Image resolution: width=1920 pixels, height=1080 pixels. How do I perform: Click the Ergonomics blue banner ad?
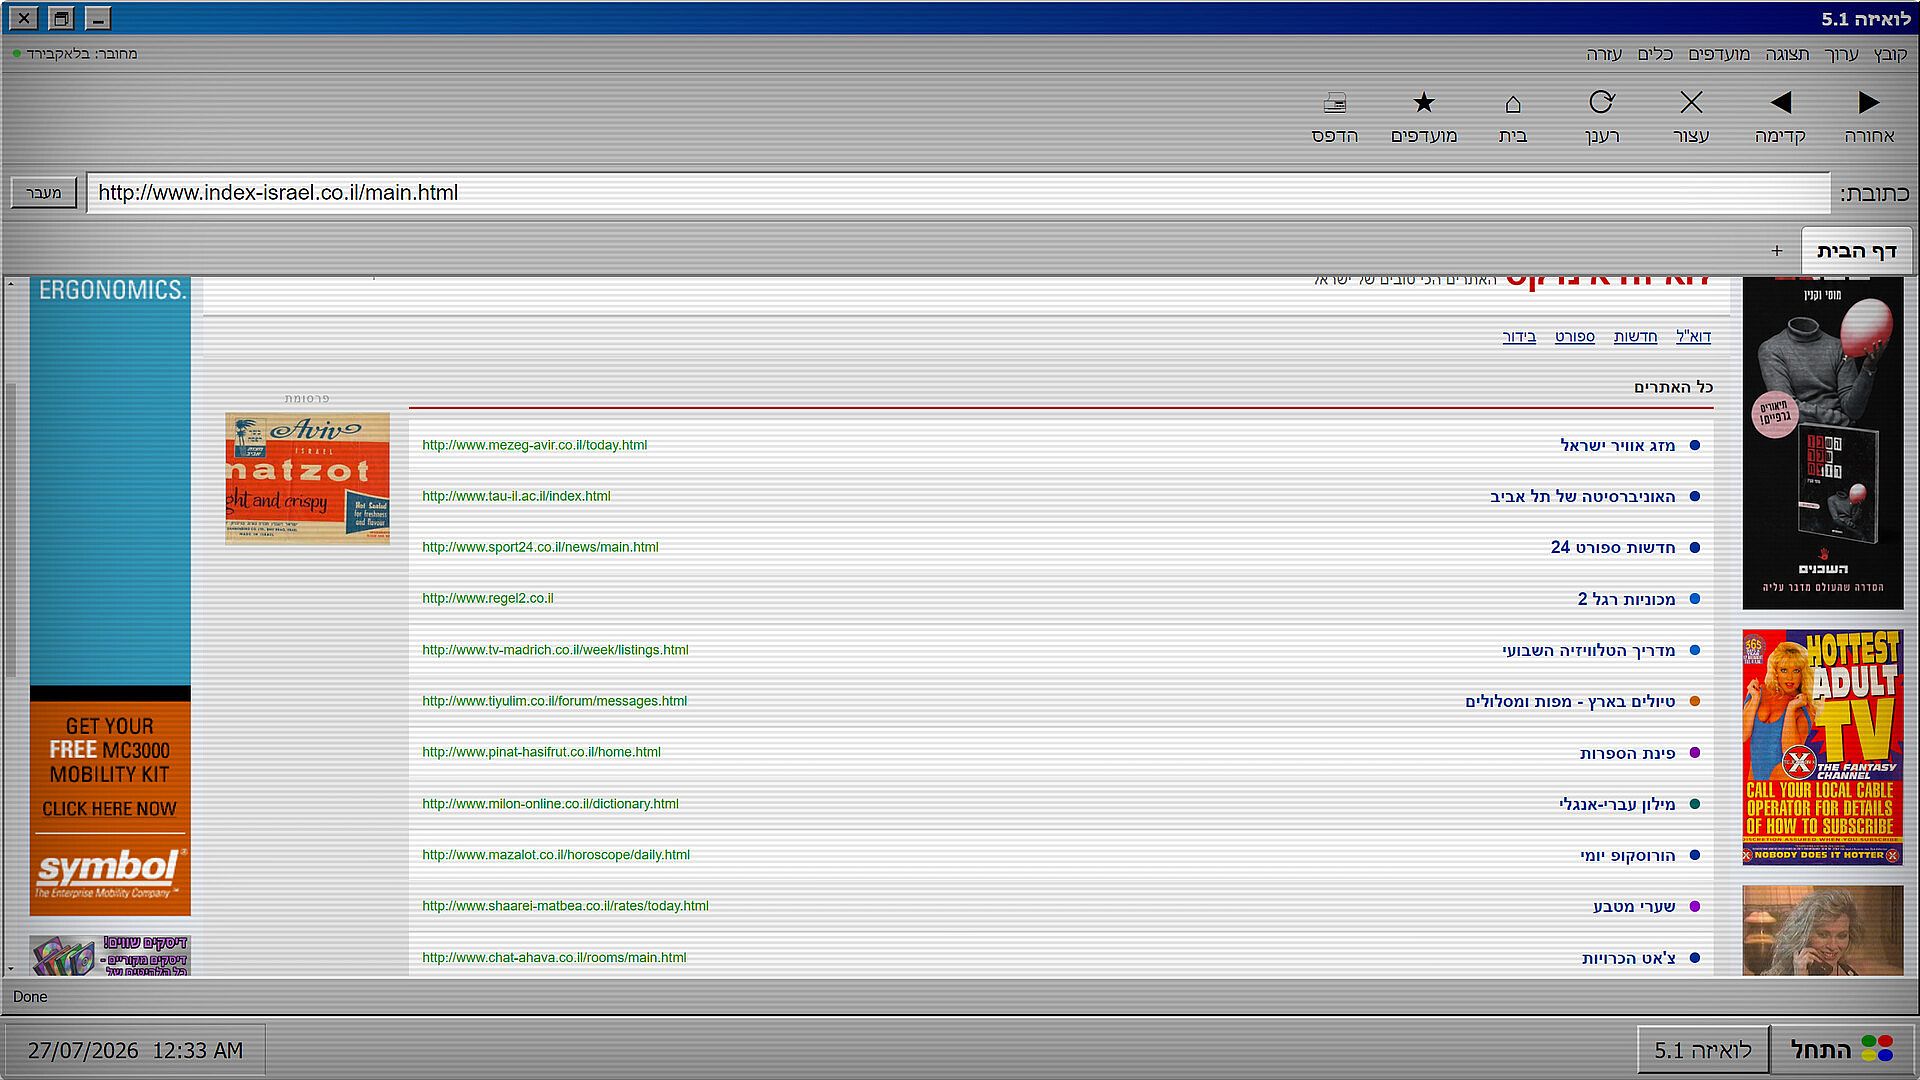(x=110, y=482)
